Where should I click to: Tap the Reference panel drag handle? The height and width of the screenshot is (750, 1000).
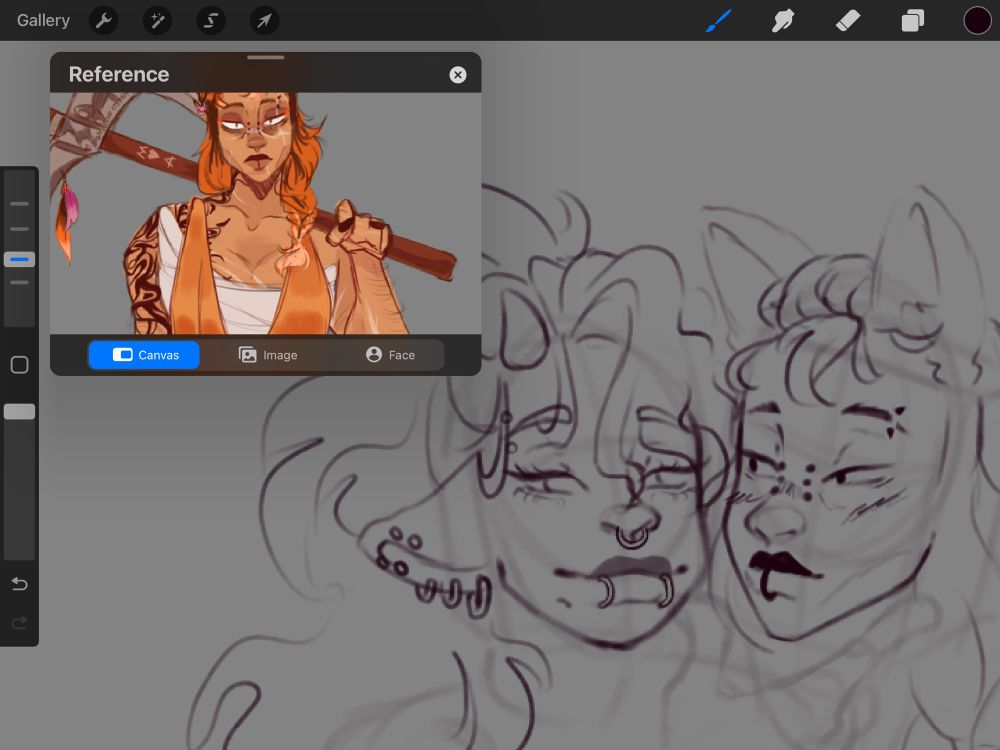click(265, 57)
